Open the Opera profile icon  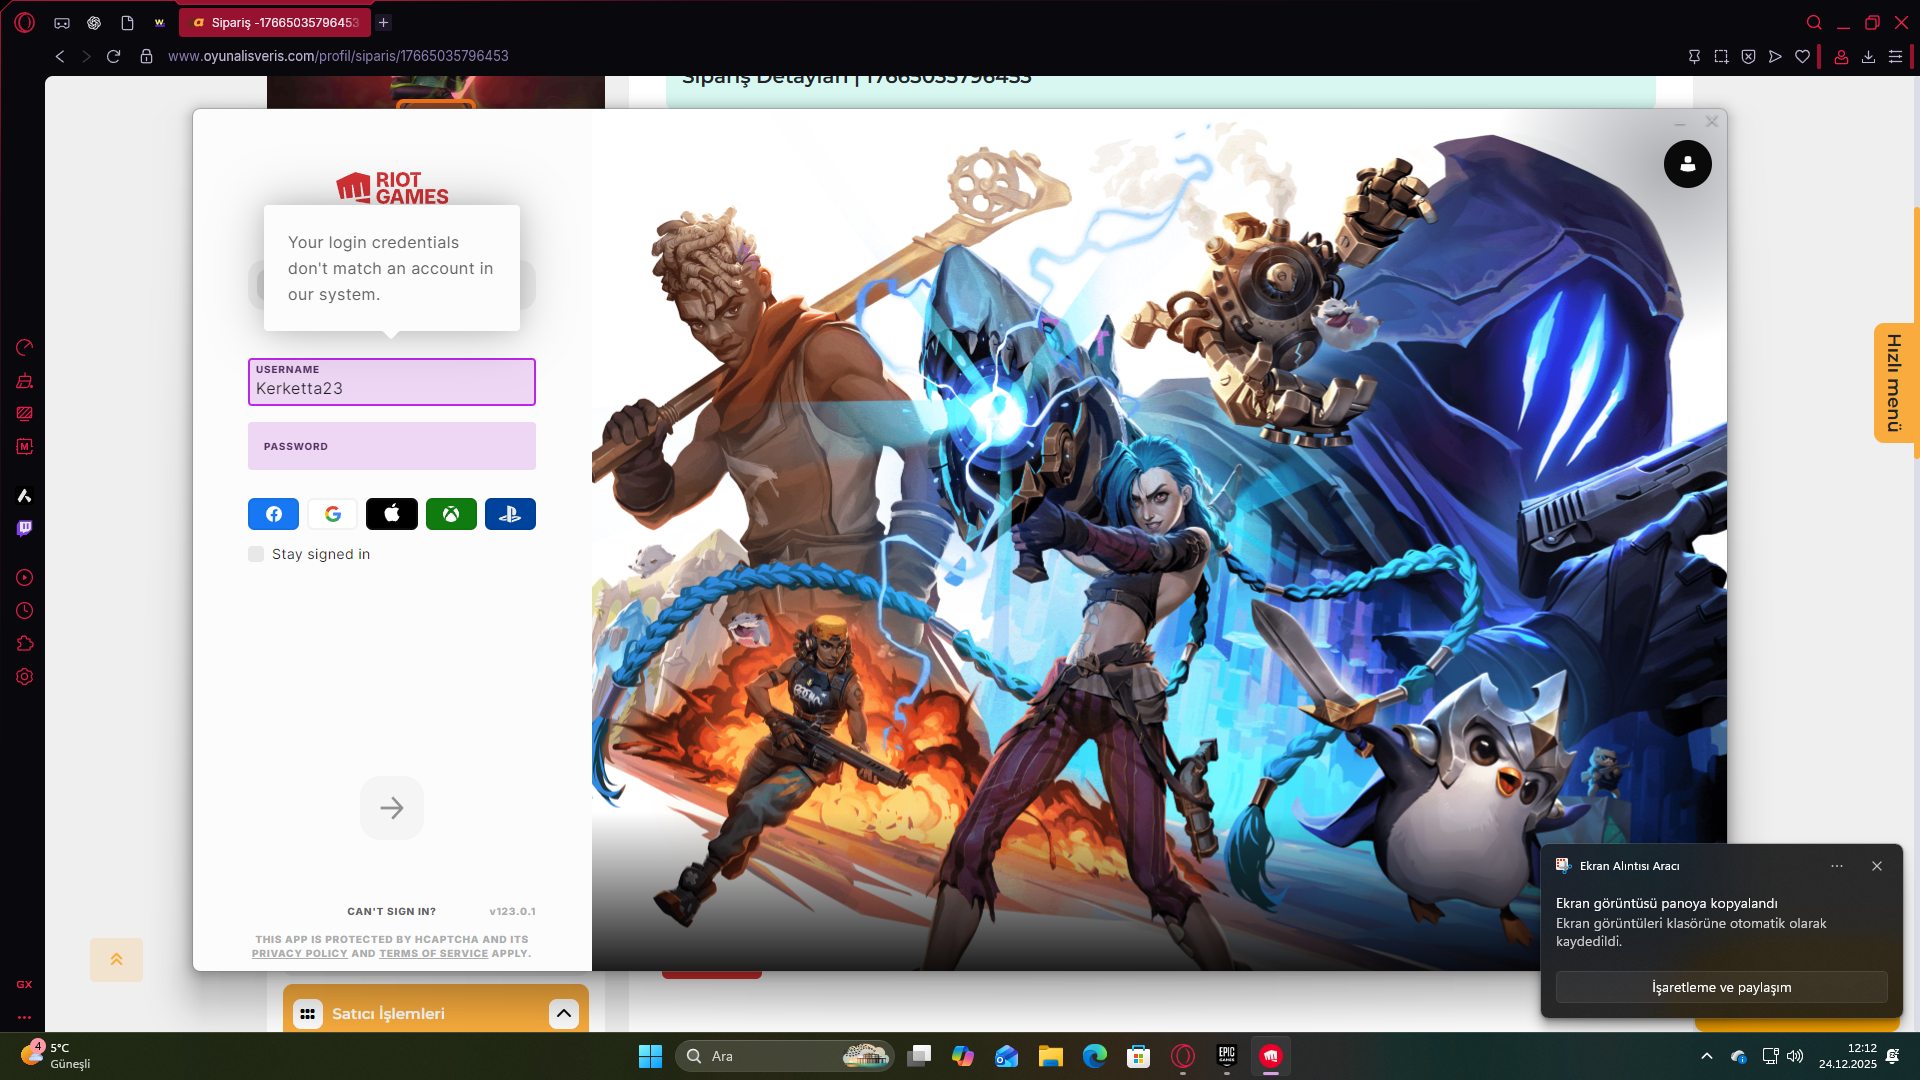tap(1841, 56)
